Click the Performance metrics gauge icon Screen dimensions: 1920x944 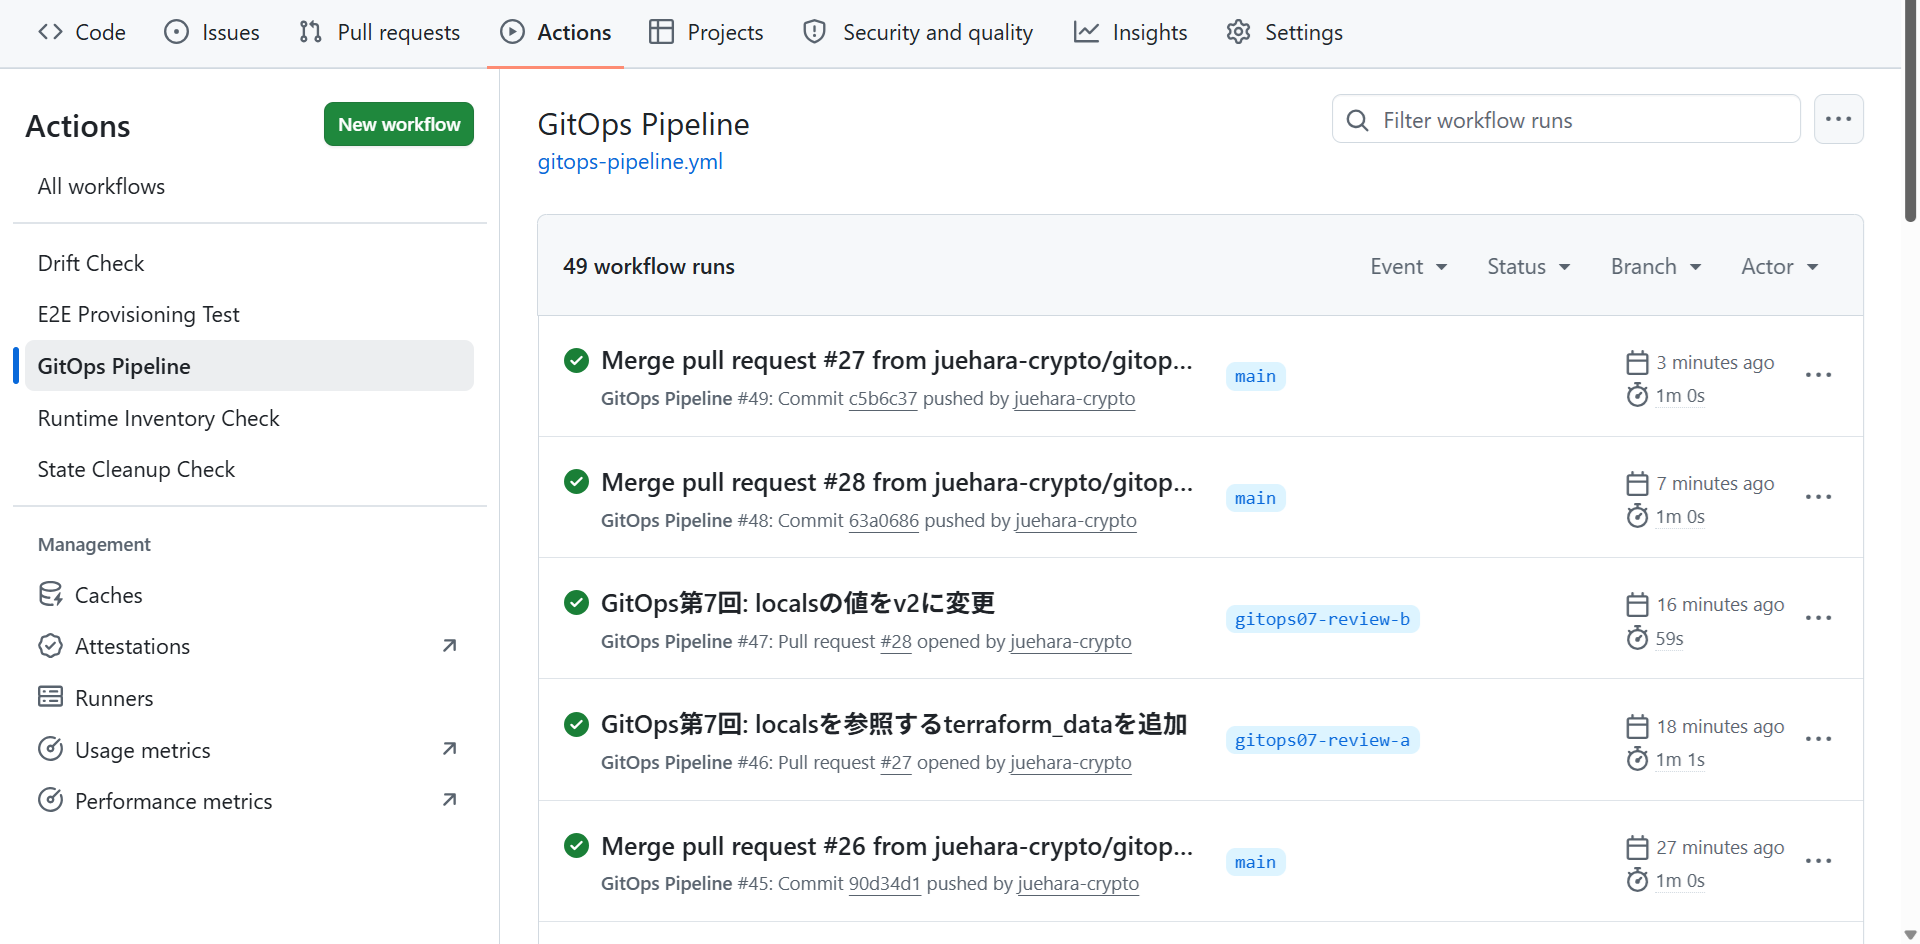pyautogui.click(x=50, y=800)
